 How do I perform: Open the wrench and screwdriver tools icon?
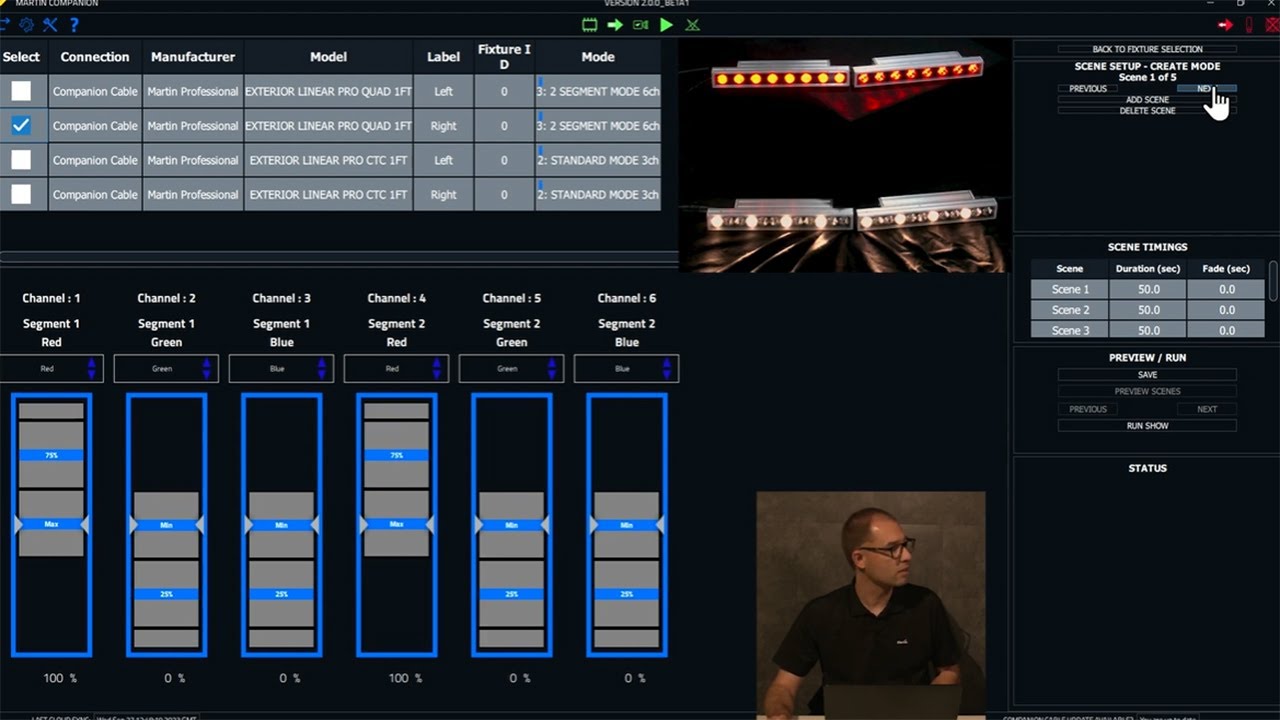(x=50, y=25)
